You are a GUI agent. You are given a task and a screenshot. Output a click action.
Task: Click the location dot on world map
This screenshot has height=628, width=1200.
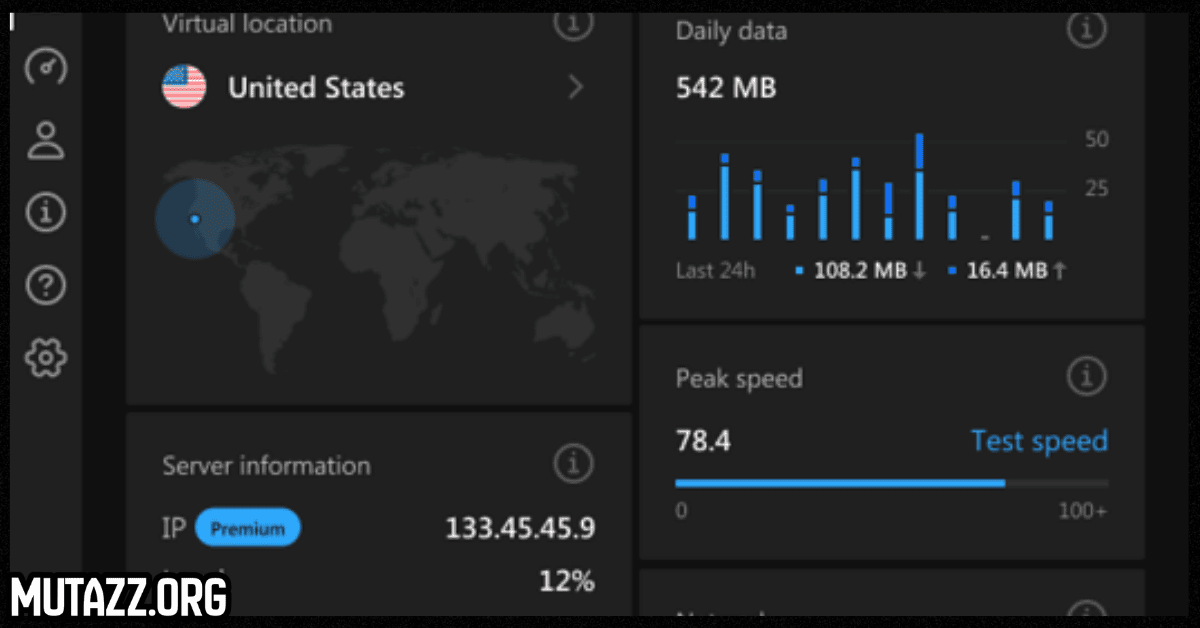tap(195, 219)
